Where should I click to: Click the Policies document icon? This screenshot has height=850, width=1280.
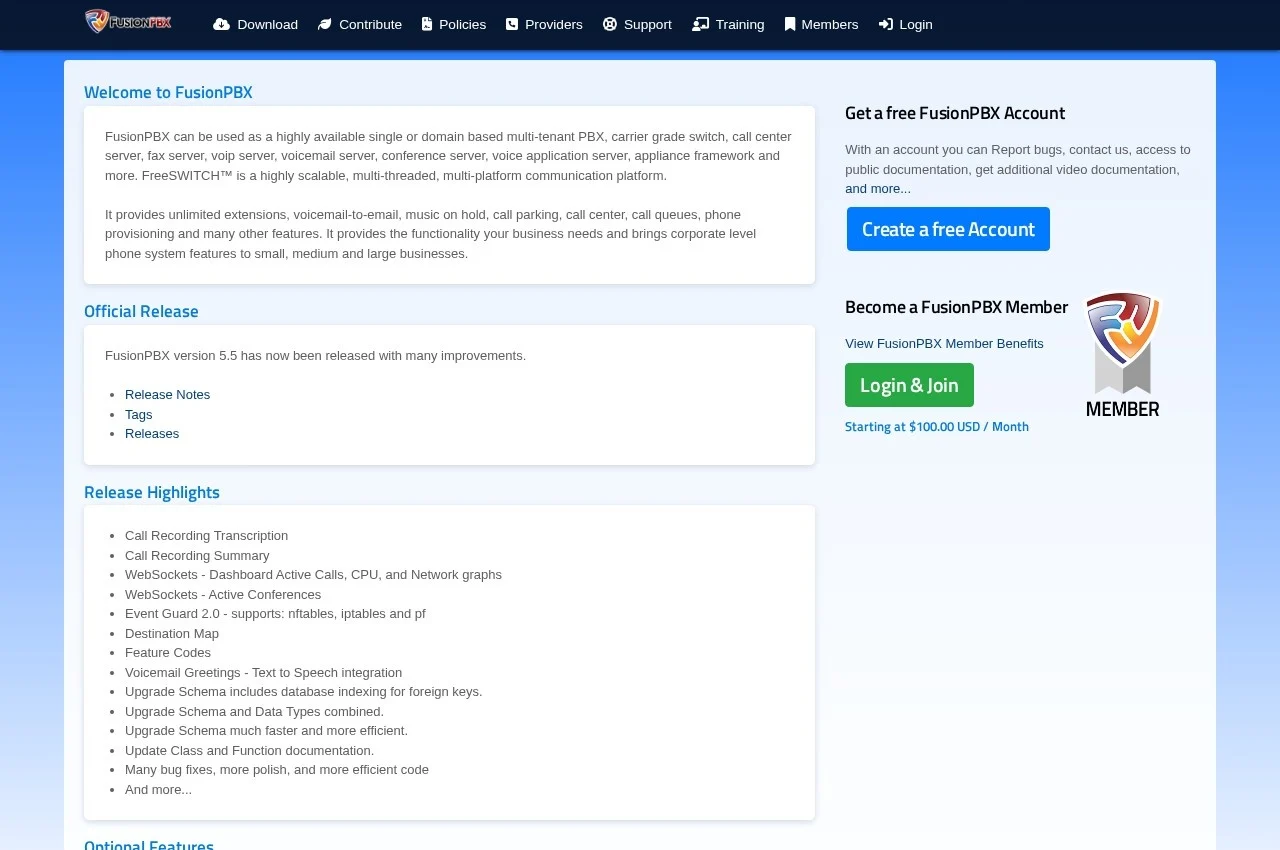tap(427, 24)
